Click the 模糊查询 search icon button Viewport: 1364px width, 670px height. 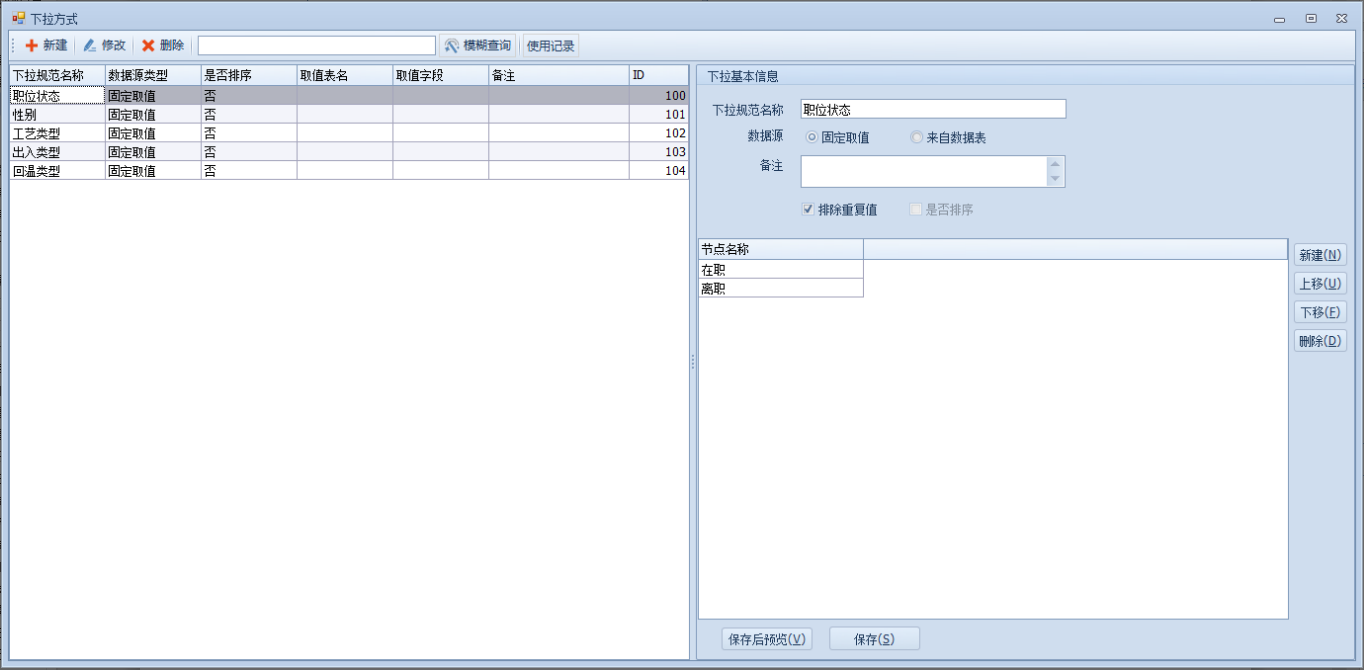pos(452,45)
